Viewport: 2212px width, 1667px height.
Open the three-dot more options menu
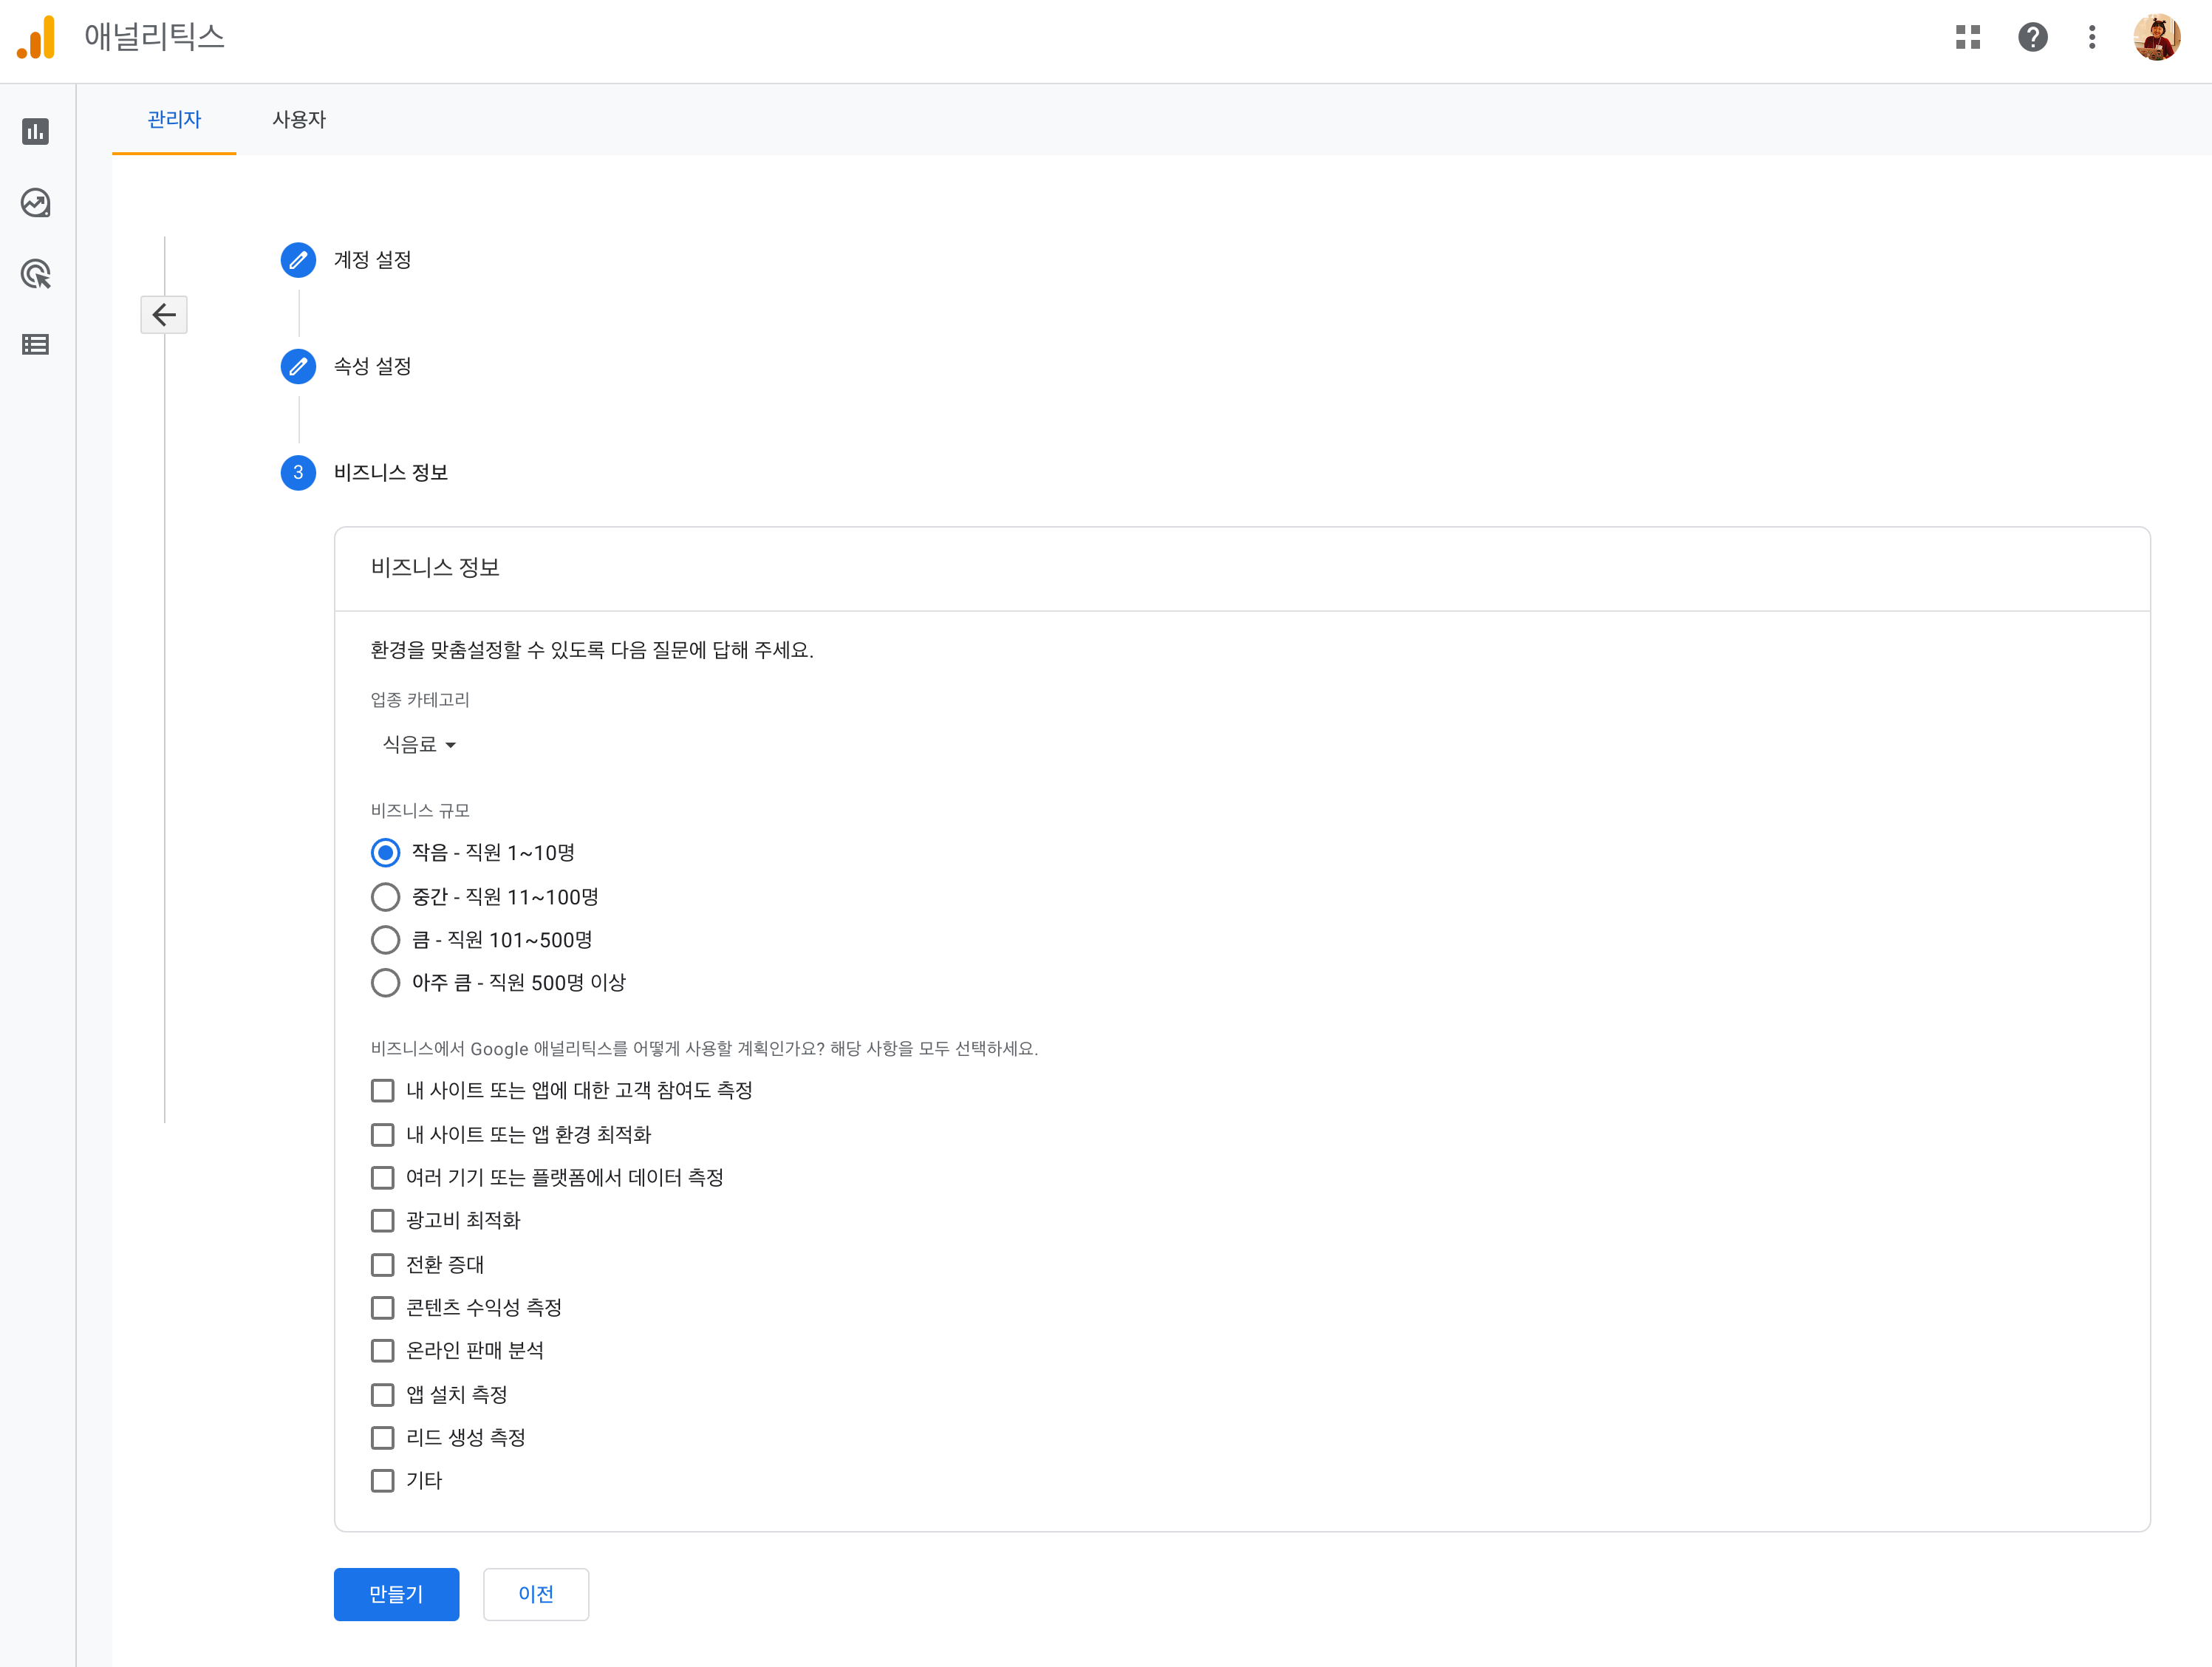coord(2091,37)
